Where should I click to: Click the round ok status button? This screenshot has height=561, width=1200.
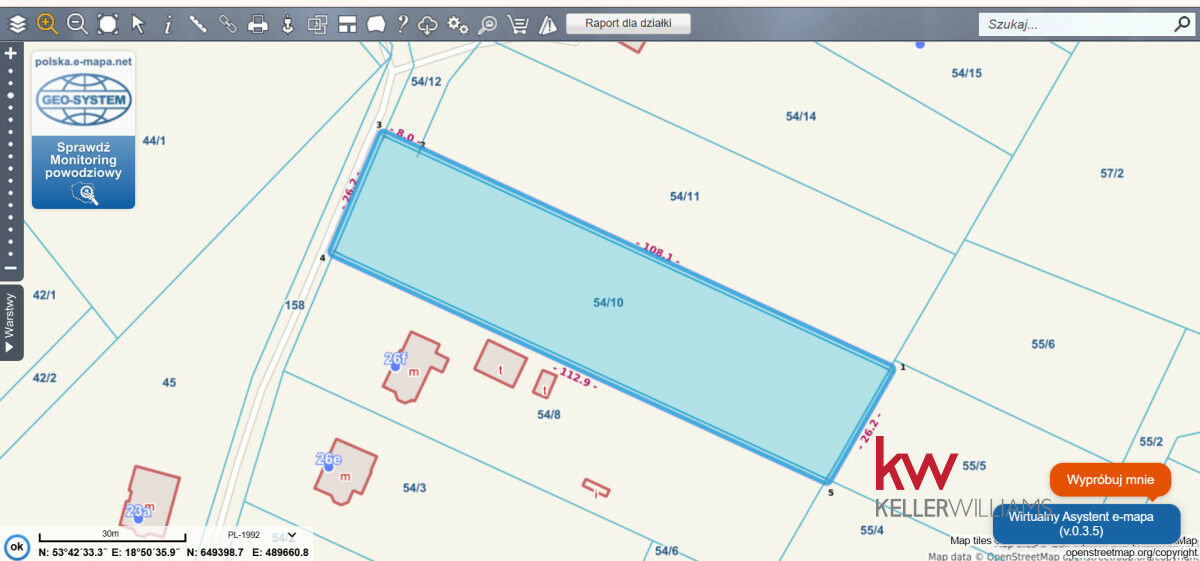tap(17, 547)
